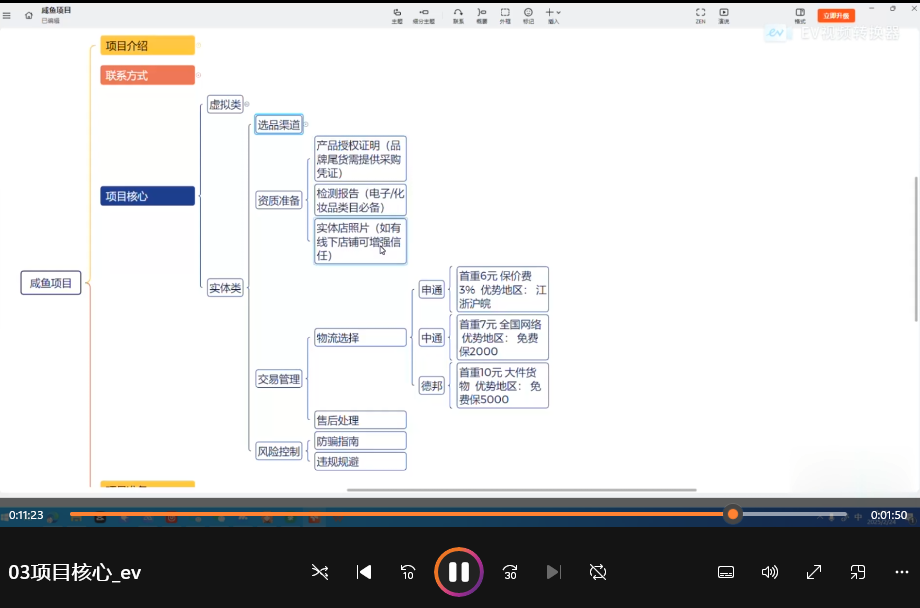The width and height of the screenshot is (920, 608).
Task: Click the orange 立即升级 upgrade button
Action: tap(836, 15)
